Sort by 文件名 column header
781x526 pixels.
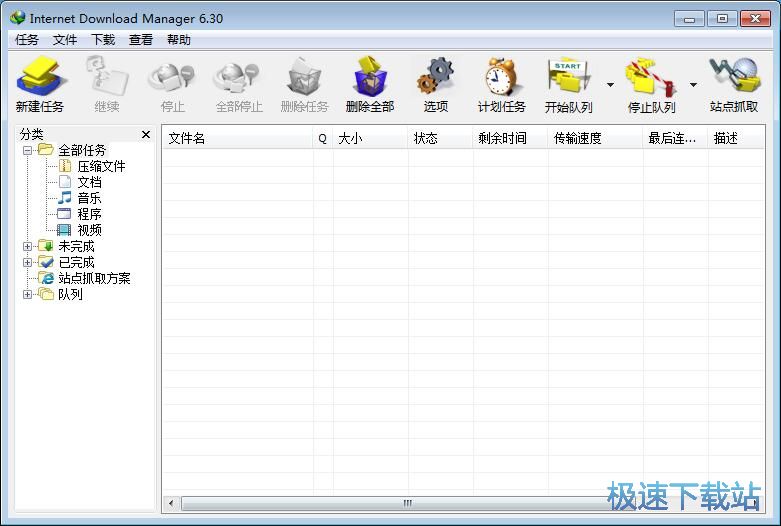pos(238,138)
